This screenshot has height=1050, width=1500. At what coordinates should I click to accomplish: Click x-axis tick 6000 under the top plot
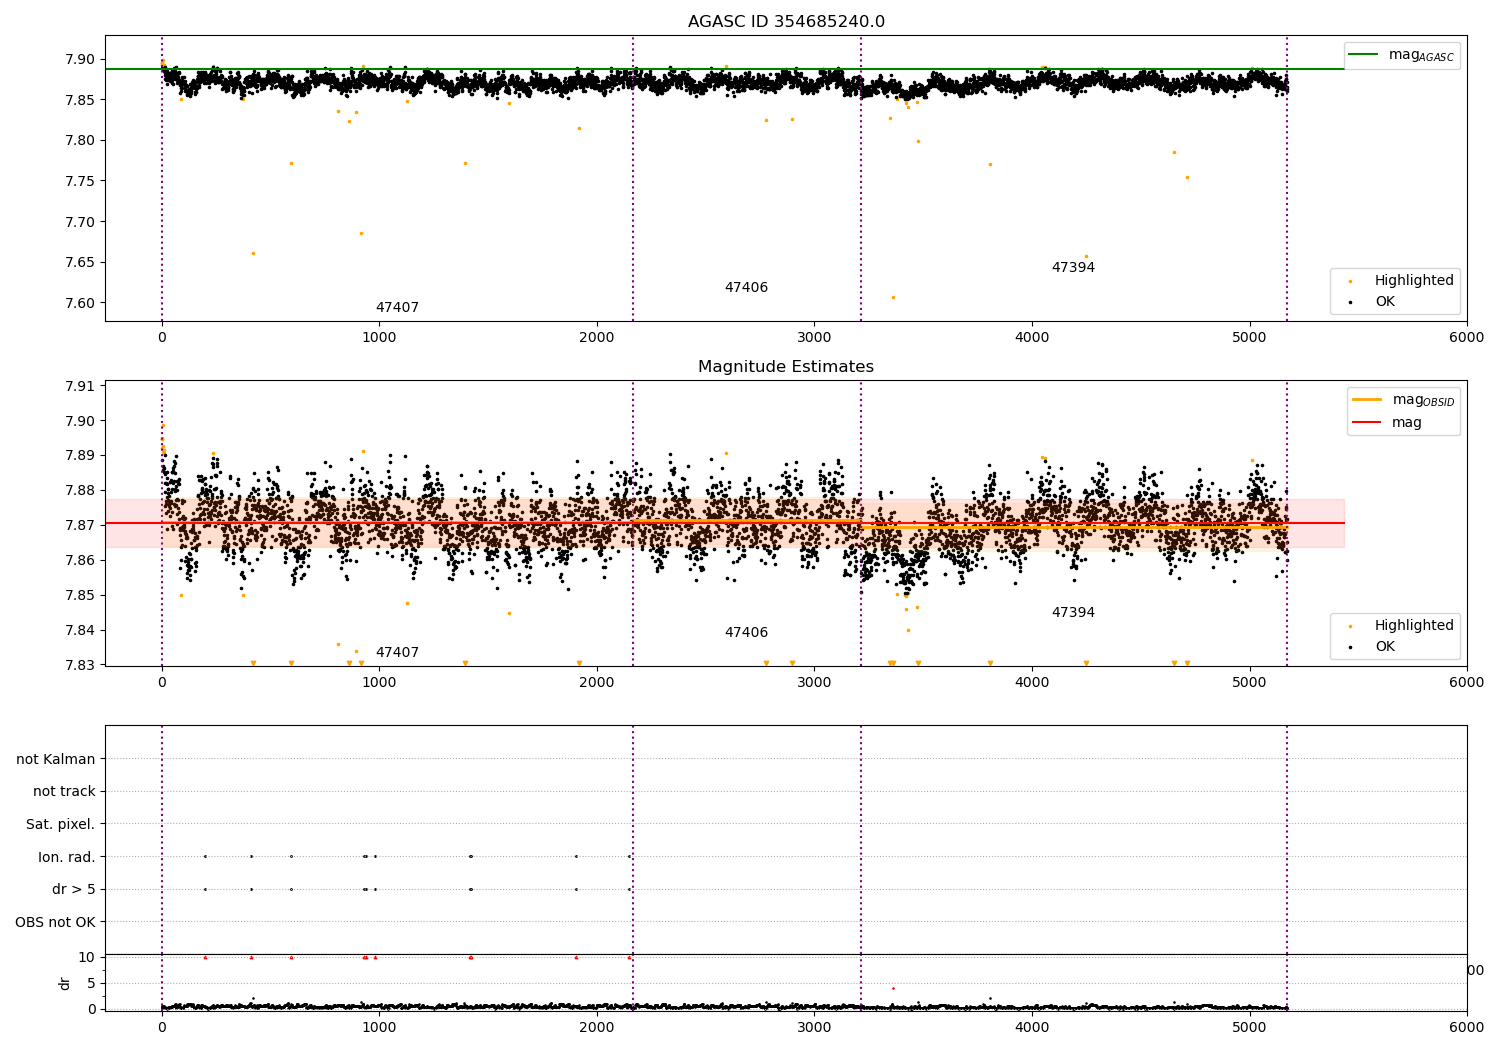(x=1467, y=338)
